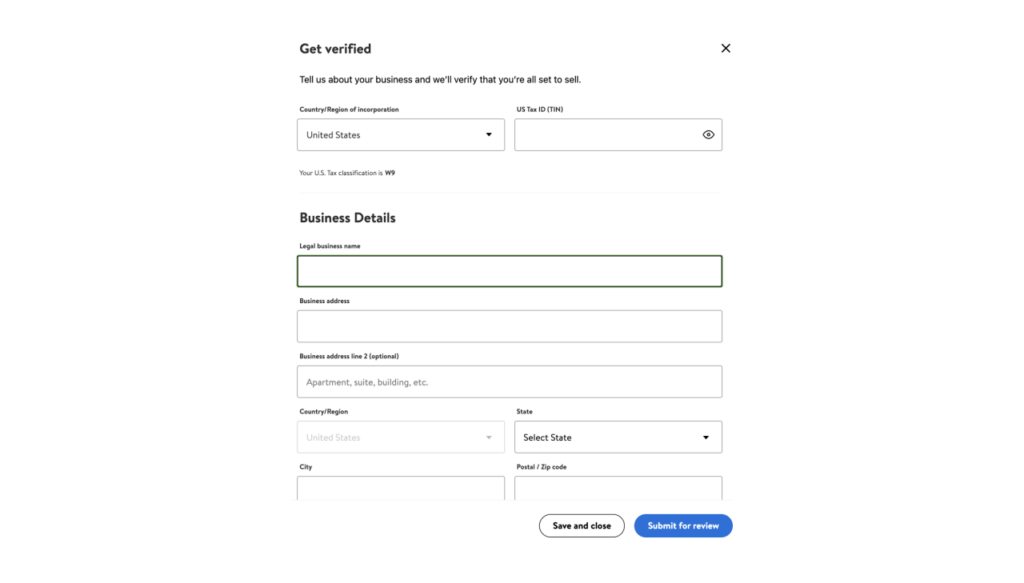Click the Apartment, suite, building optional field
The image size is (1024, 583).
pyautogui.click(x=509, y=381)
